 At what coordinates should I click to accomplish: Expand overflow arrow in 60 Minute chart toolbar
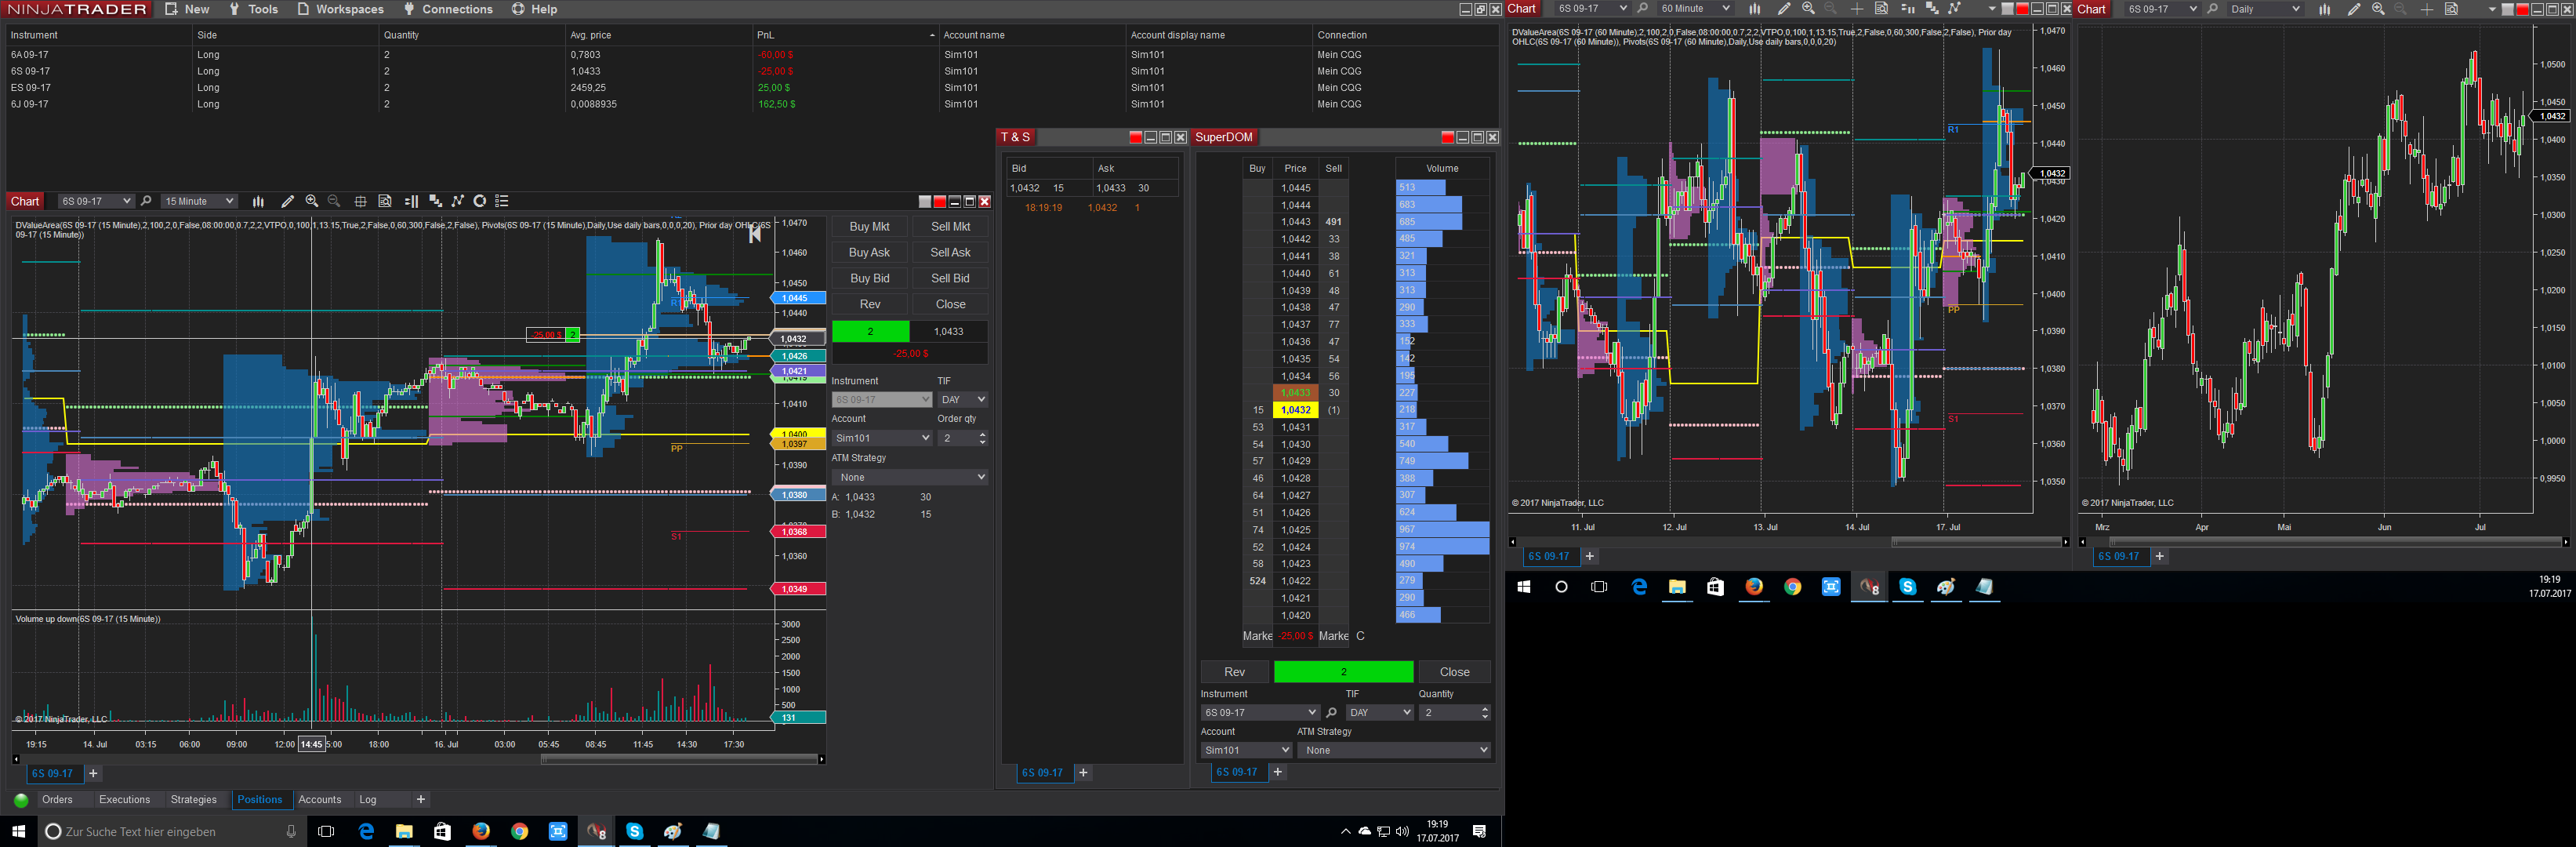tap(1992, 9)
